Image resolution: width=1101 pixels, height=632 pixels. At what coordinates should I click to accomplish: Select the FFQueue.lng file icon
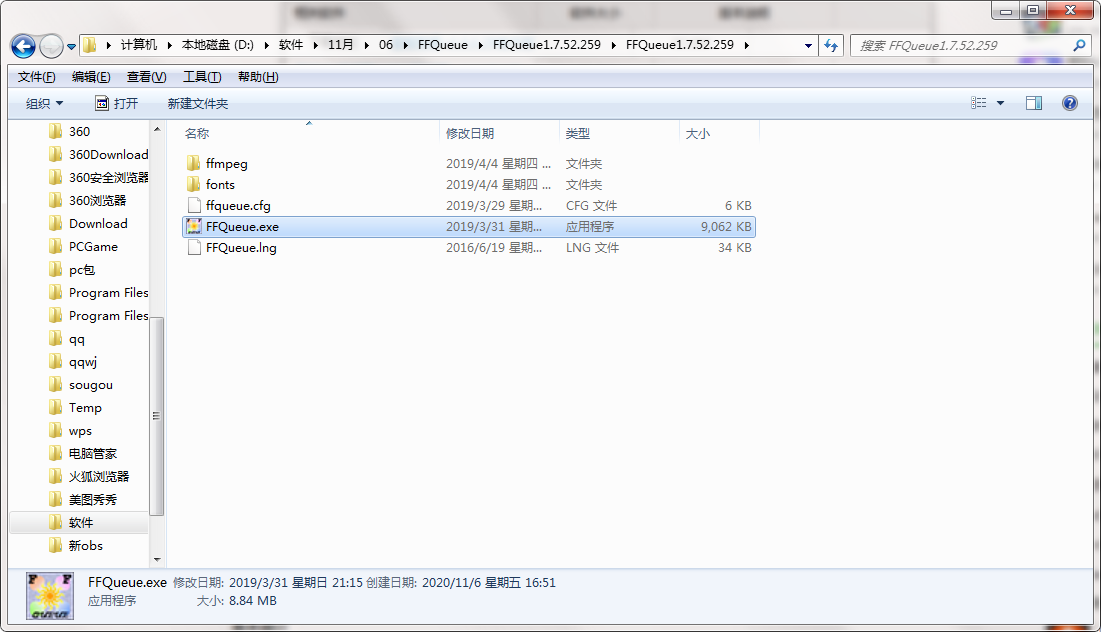pos(195,248)
